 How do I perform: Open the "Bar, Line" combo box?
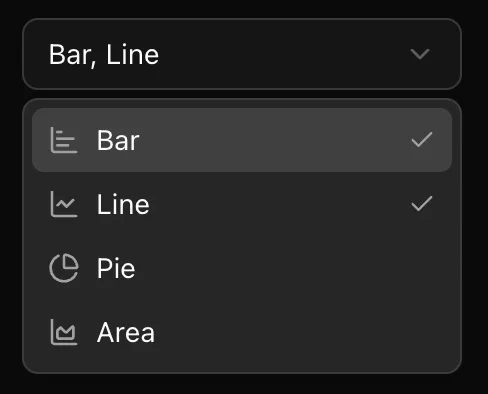[242, 54]
